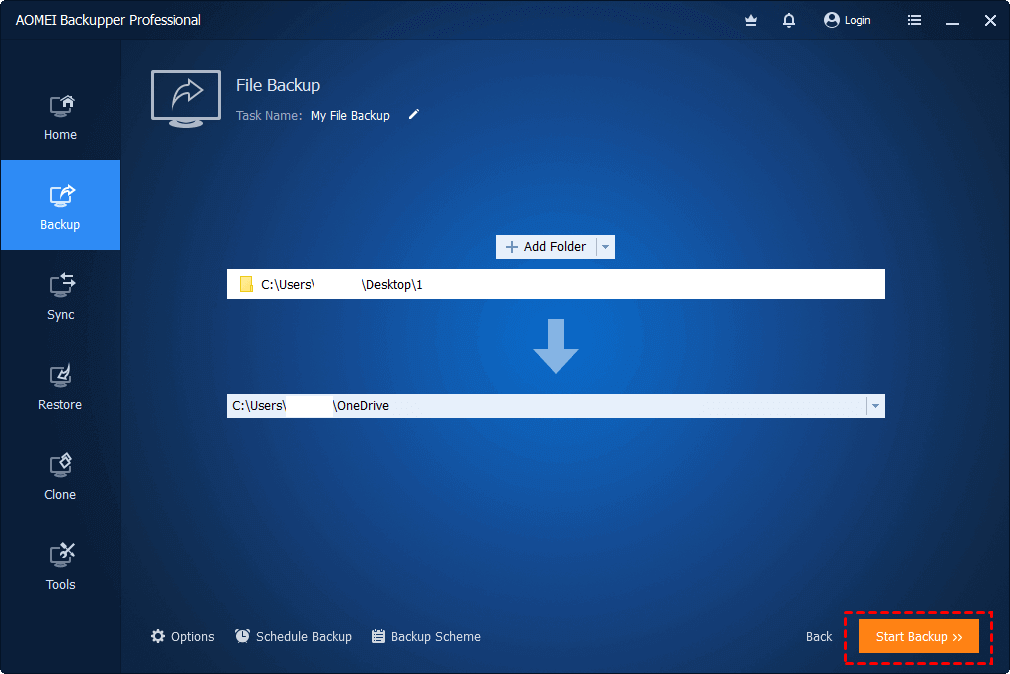Expand the Add Folder dropdown arrow
The width and height of the screenshot is (1010, 674).
click(x=605, y=247)
